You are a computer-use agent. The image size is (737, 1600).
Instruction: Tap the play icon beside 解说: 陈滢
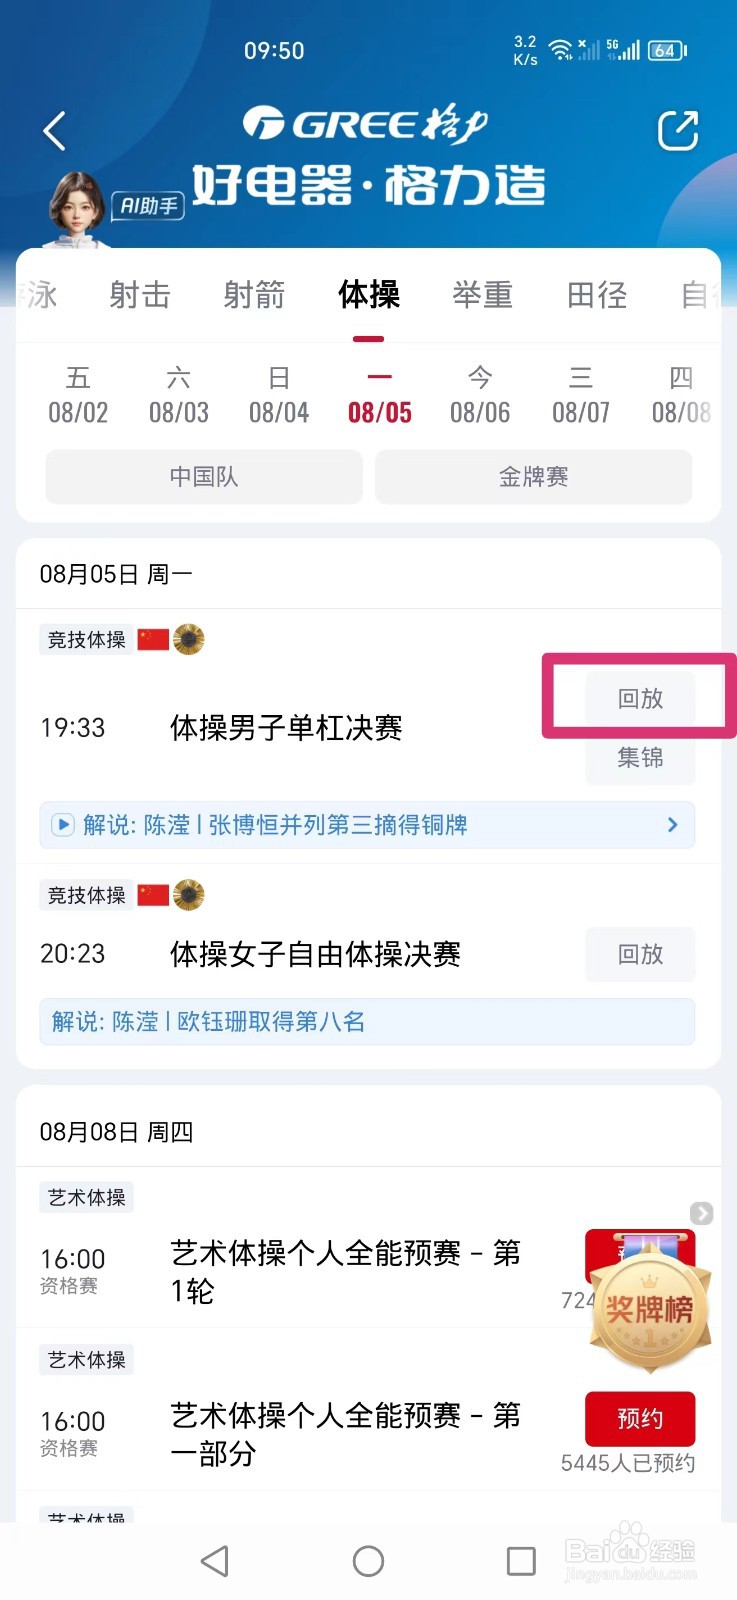point(63,825)
